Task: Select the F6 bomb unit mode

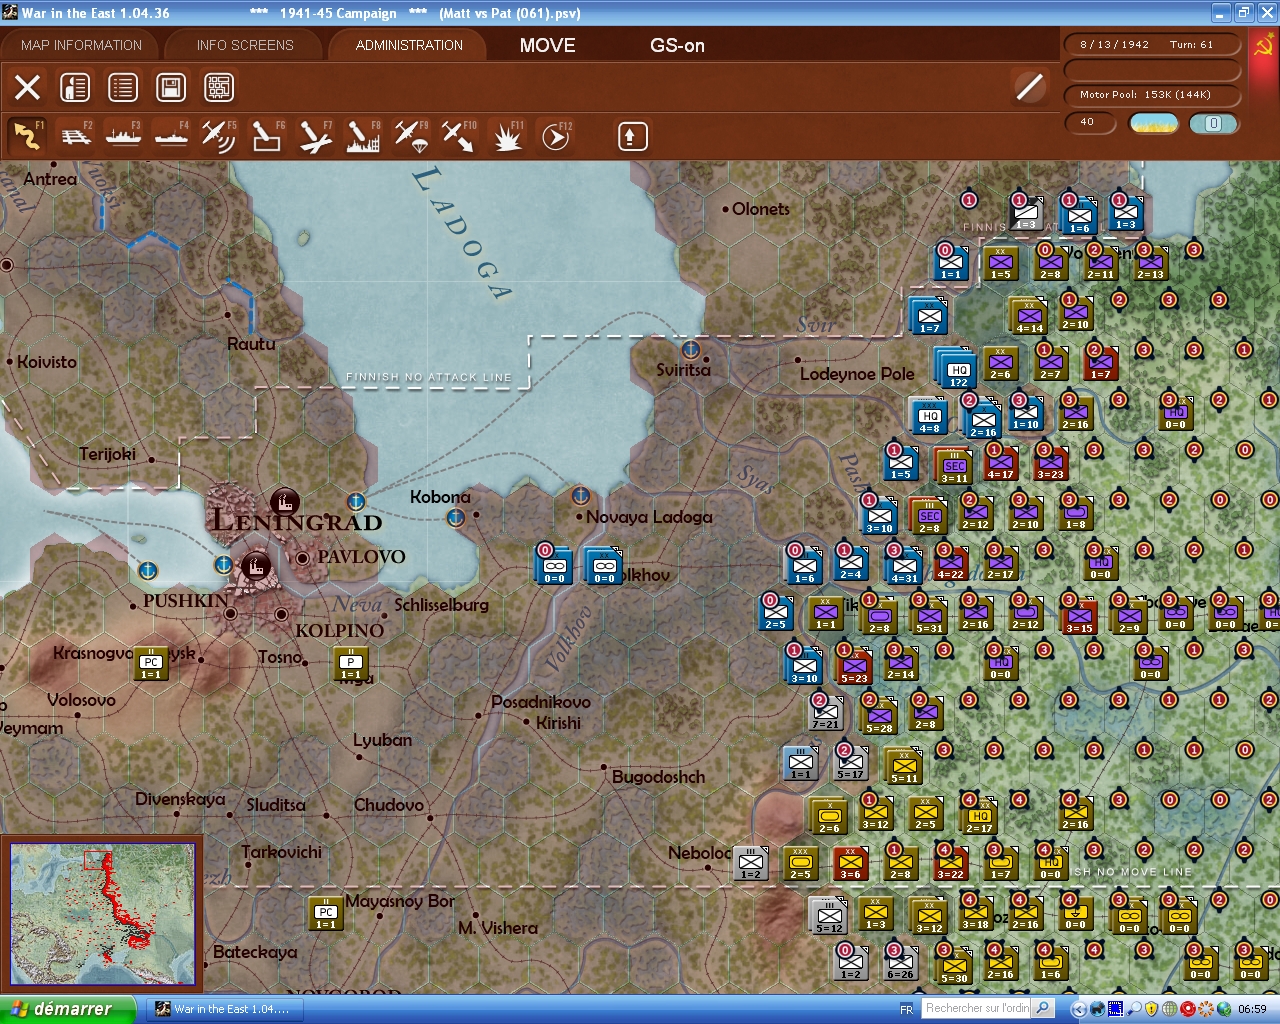Action: (x=267, y=136)
